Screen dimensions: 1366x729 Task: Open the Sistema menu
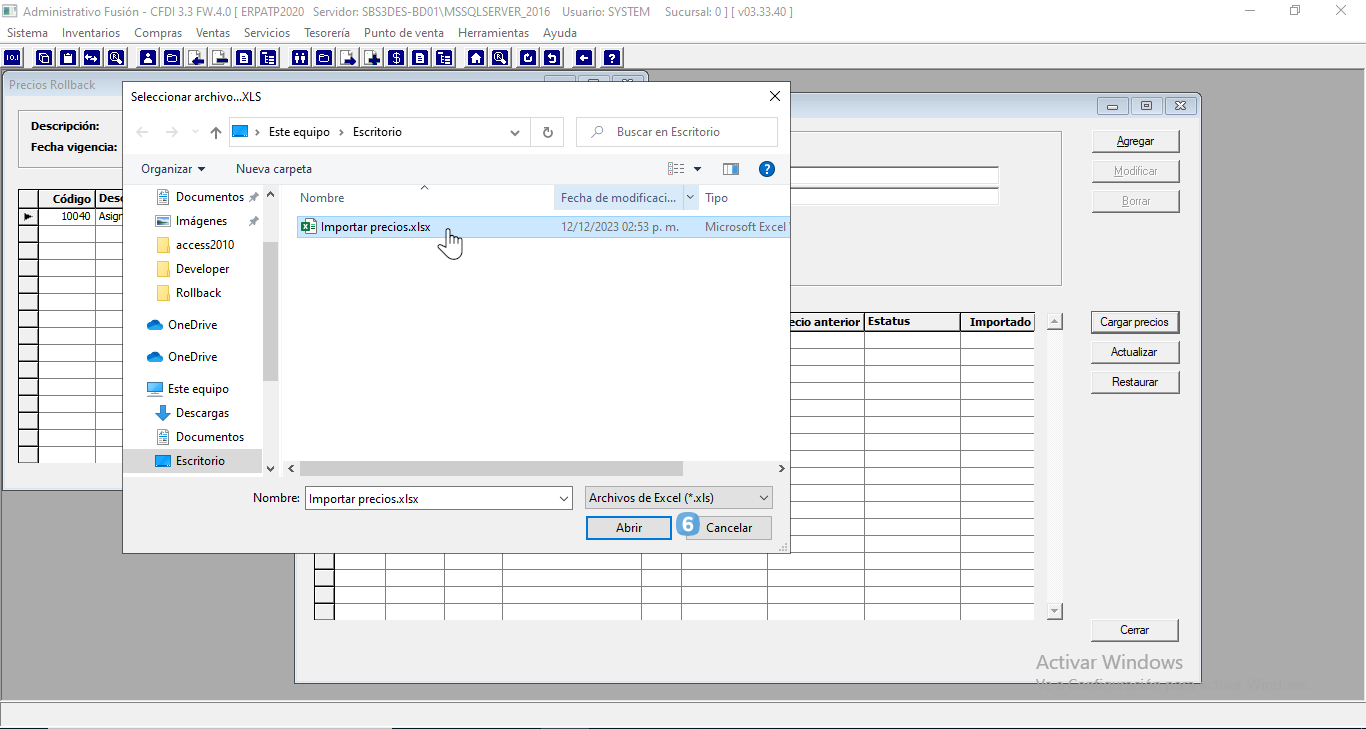coord(27,33)
